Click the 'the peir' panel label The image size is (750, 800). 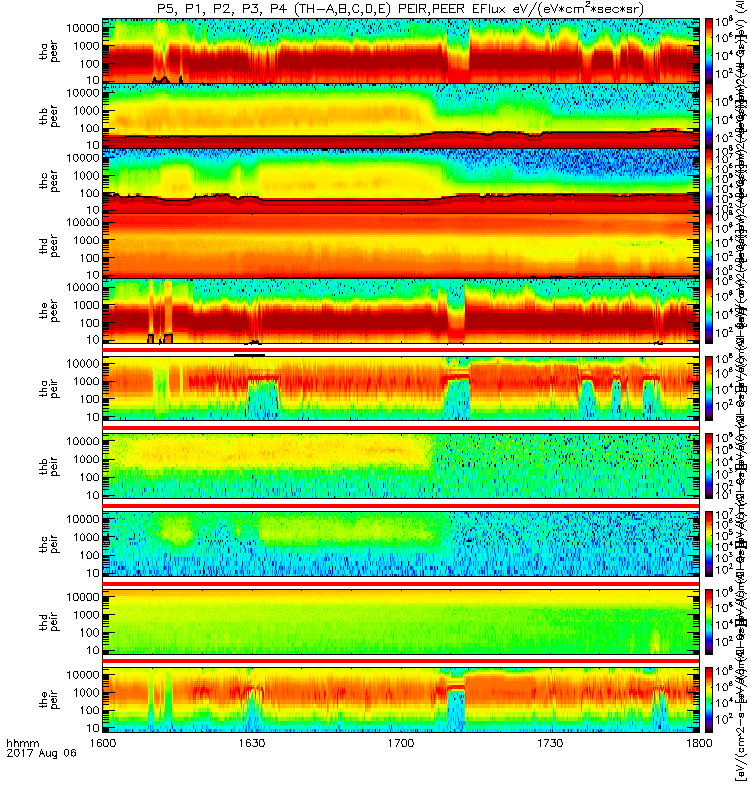click(49, 699)
